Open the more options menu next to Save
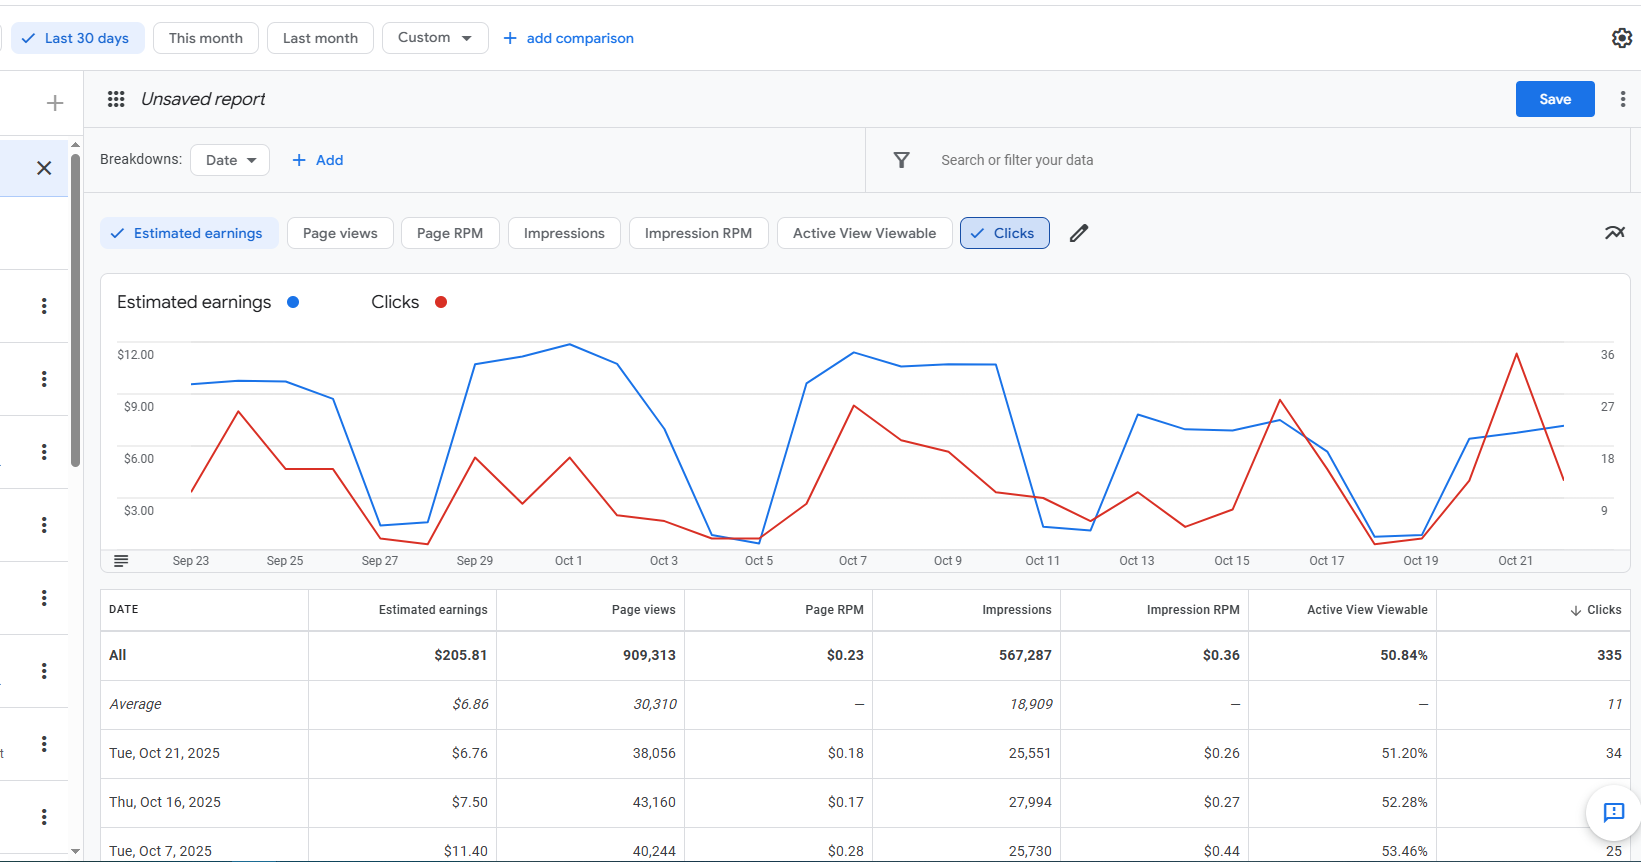1641x862 pixels. coord(1622,99)
